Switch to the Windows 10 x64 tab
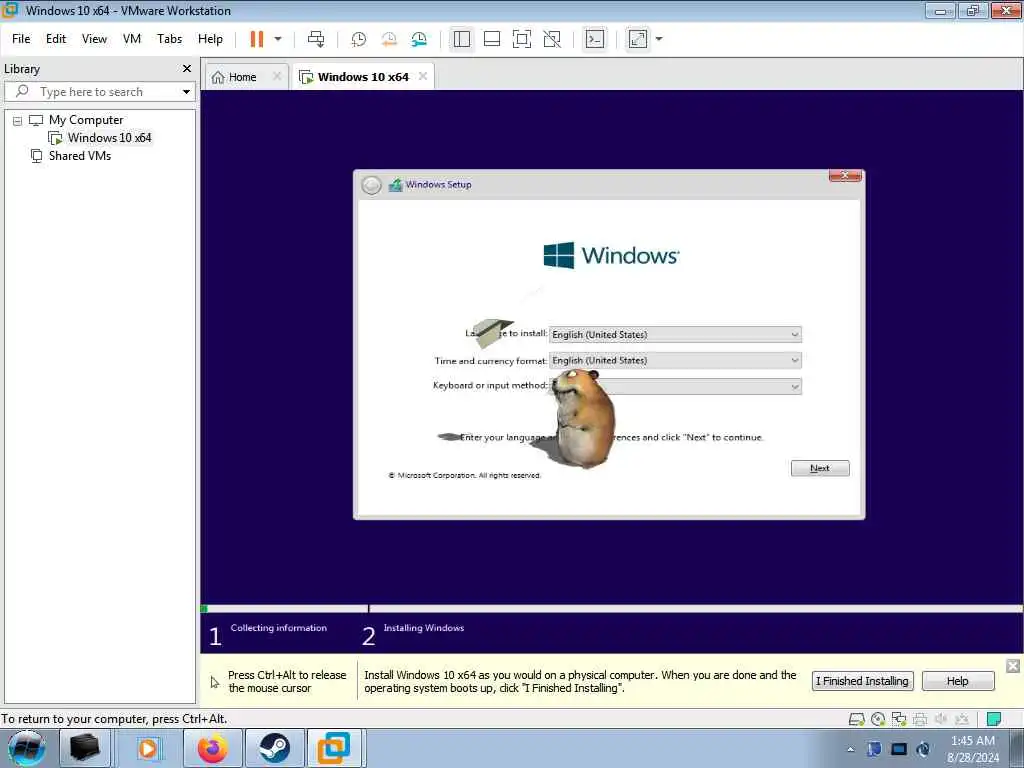This screenshot has height=768, width=1024. pyautogui.click(x=363, y=77)
